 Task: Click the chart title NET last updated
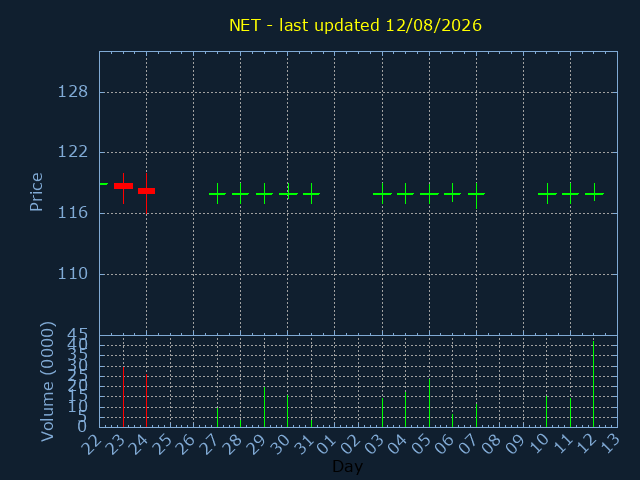point(355,25)
